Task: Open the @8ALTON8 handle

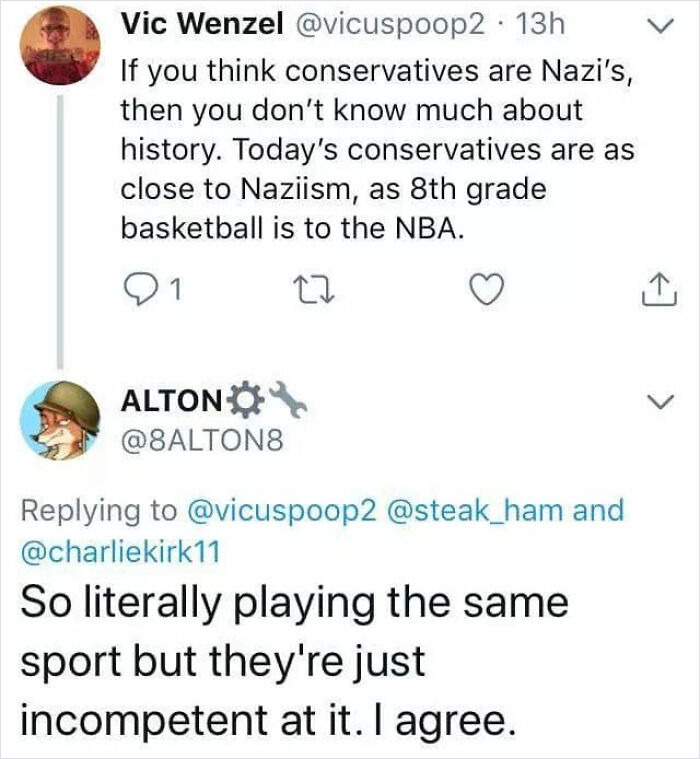Action: (202, 441)
